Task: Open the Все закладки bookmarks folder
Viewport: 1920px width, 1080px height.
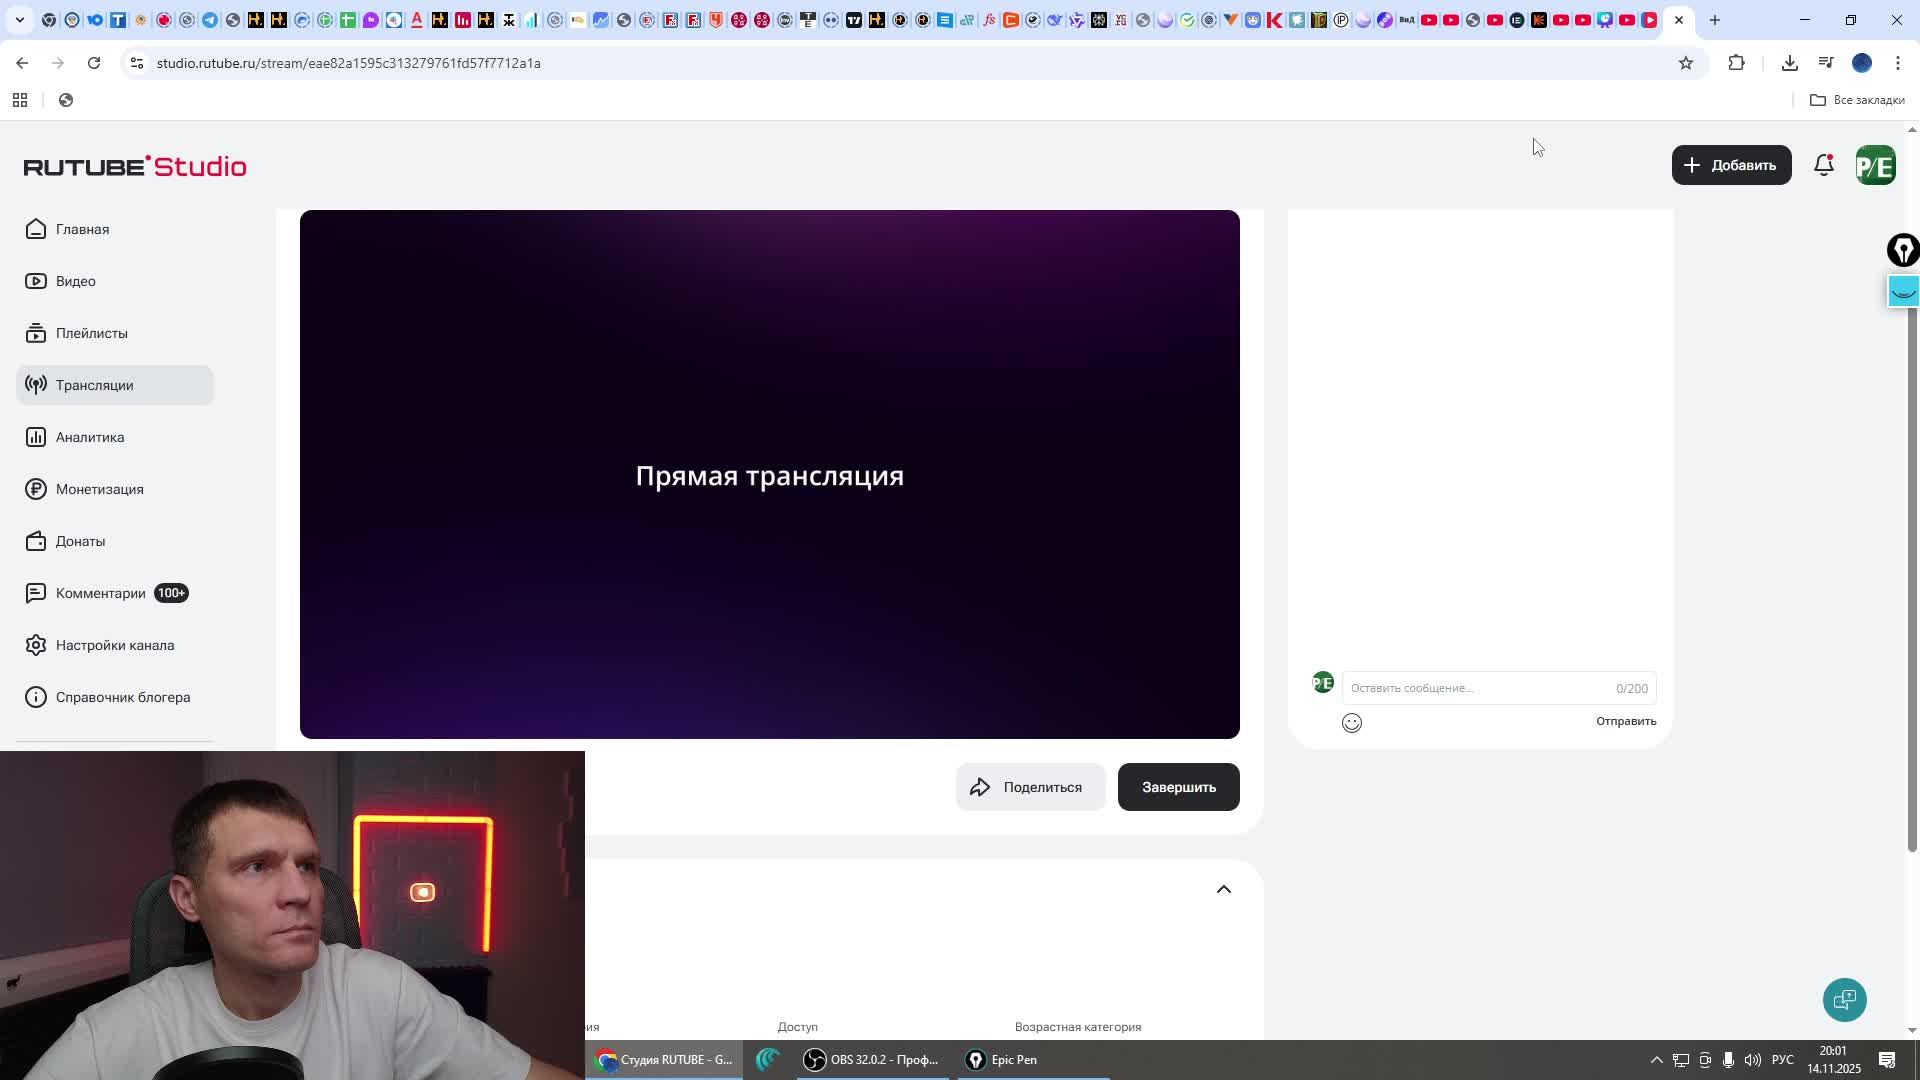Action: pos(1858,100)
